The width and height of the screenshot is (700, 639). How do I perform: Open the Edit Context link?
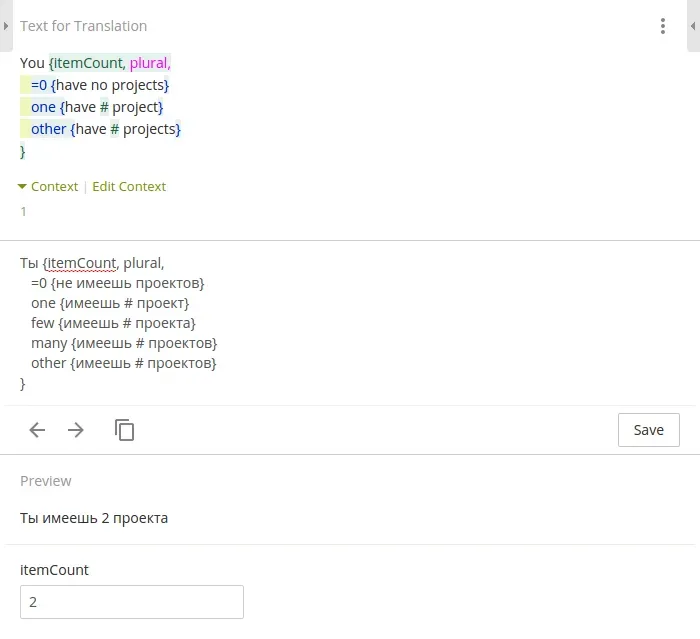pos(129,187)
